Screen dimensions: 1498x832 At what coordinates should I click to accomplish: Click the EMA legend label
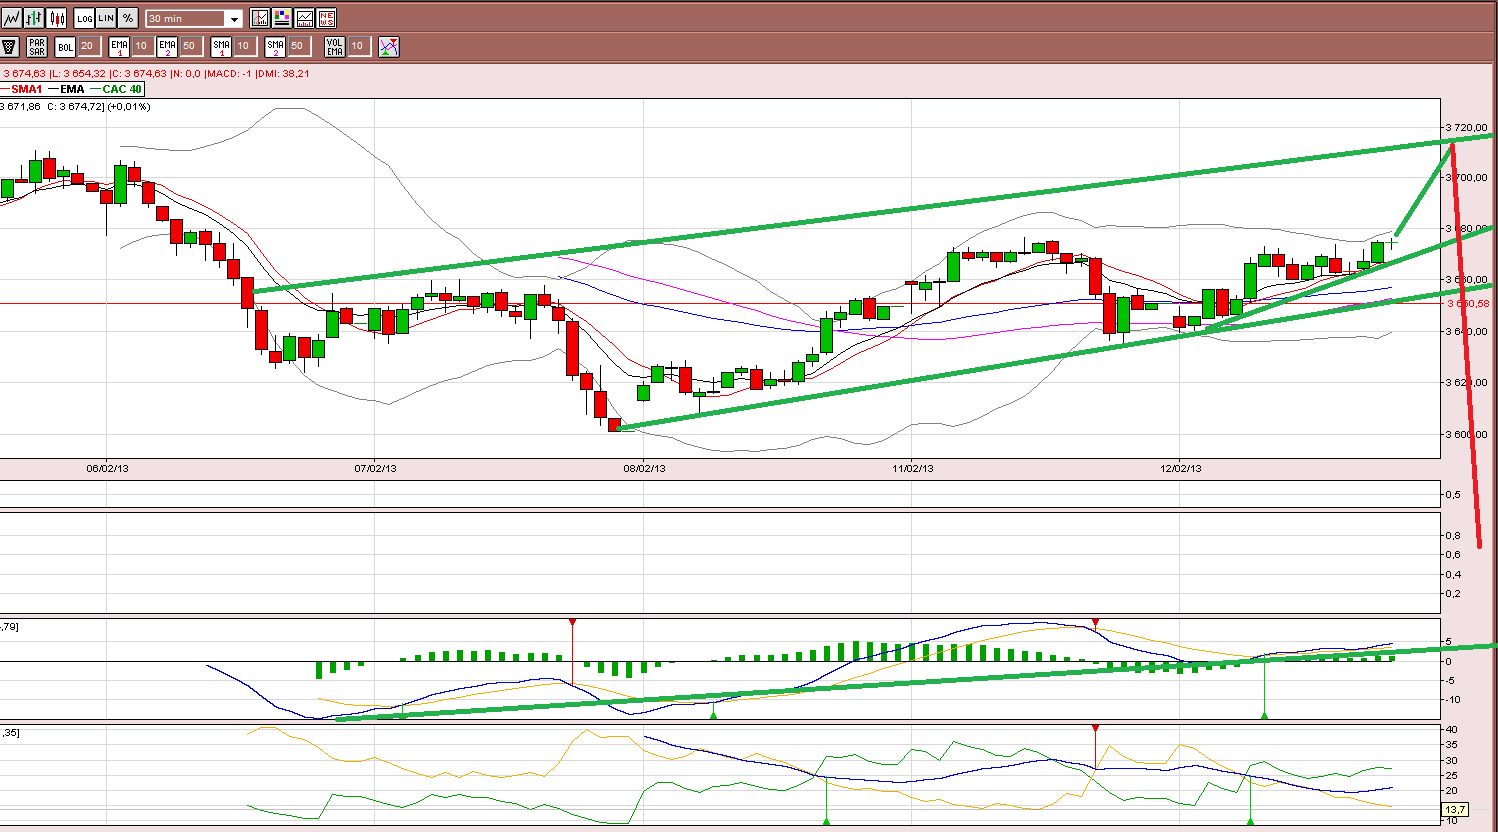[72, 89]
